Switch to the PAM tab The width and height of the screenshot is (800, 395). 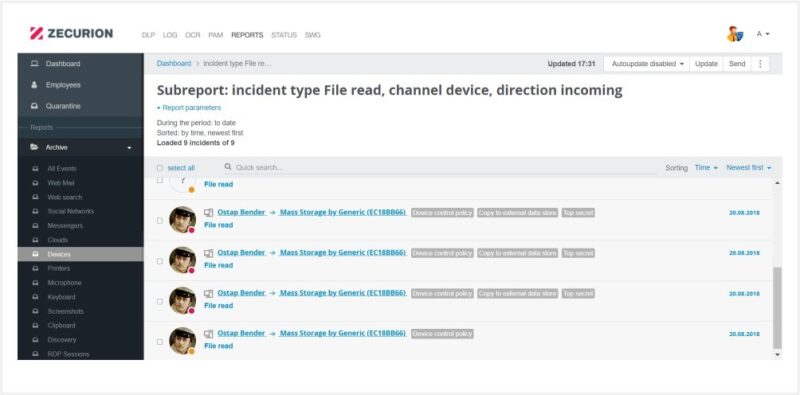tap(215, 35)
